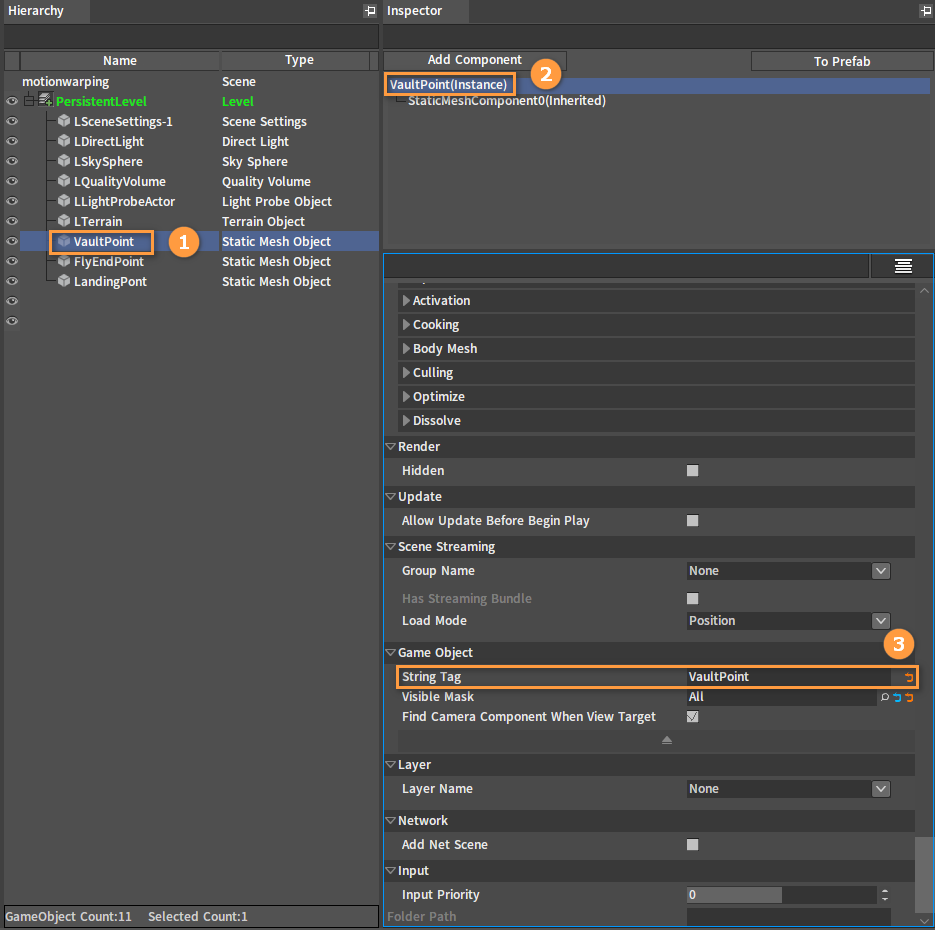Screen dimensions: 935x930
Task: Click the PersistentLevel level icon
Action: pyautogui.click(x=45, y=100)
